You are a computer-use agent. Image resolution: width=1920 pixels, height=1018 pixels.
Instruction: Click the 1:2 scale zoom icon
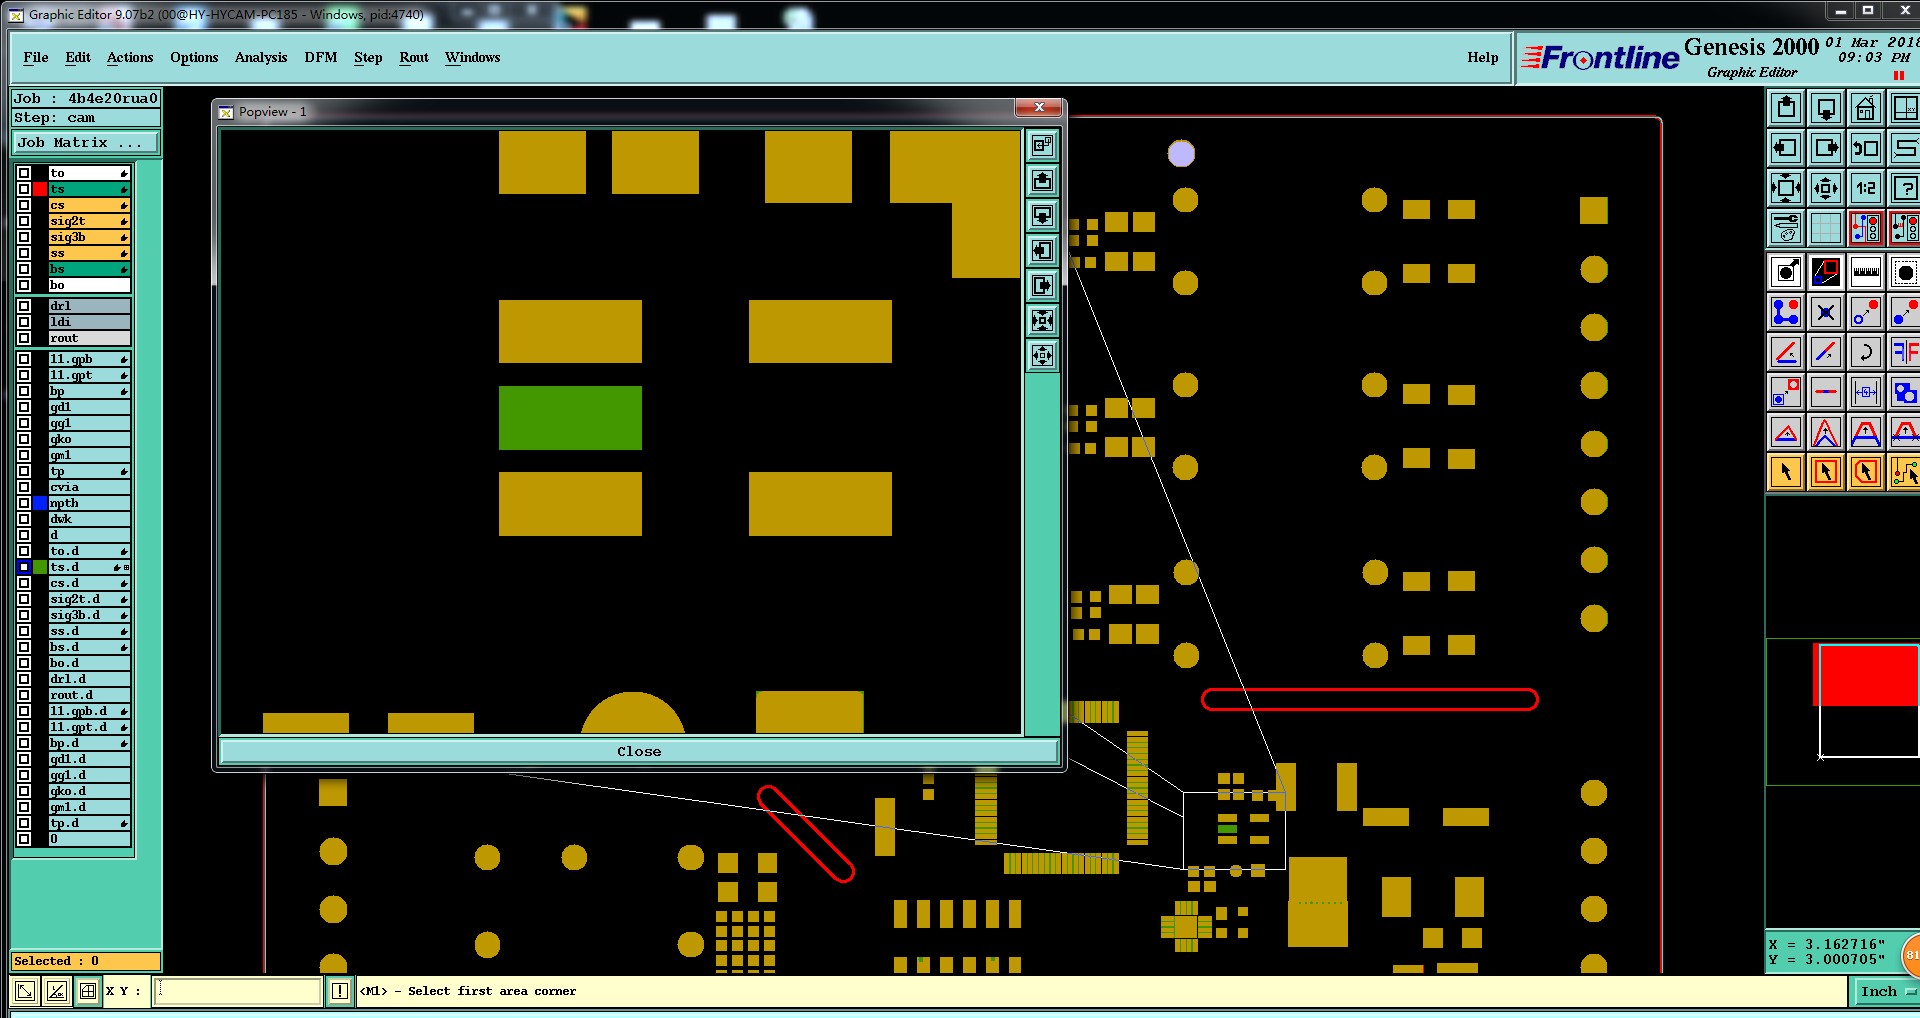click(x=1866, y=188)
